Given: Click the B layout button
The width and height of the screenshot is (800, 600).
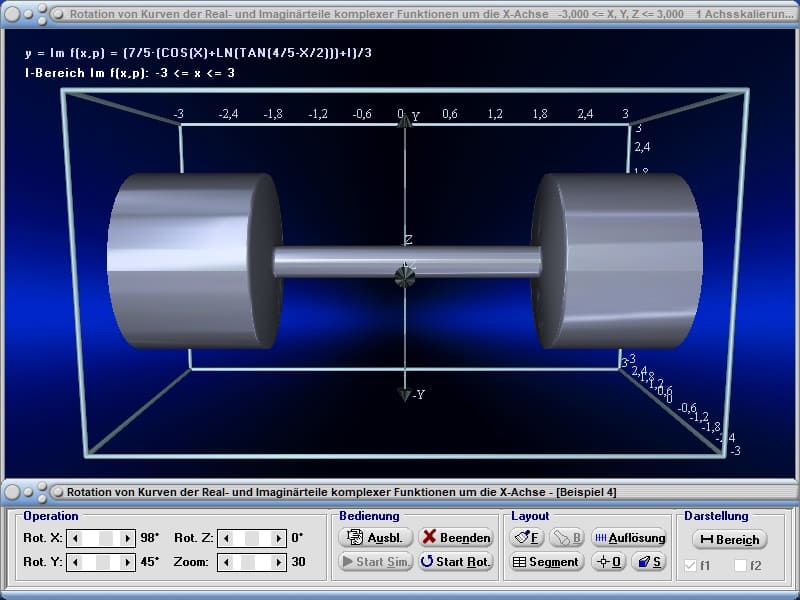Looking at the screenshot, I should pyautogui.click(x=567, y=537).
